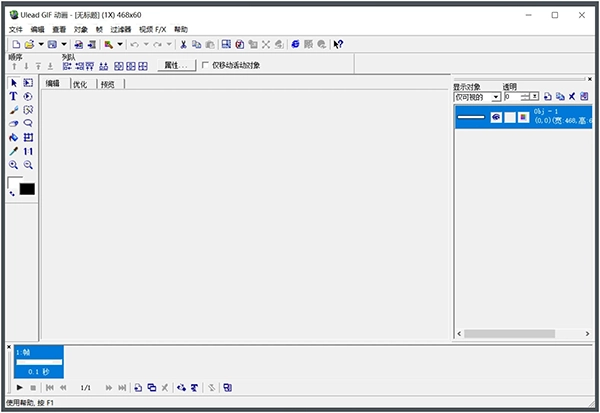Image resolution: width=600 pixels, height=413 pixels.
Task: Select the arrow Pick tool
Action: click(x=14, y=83)
